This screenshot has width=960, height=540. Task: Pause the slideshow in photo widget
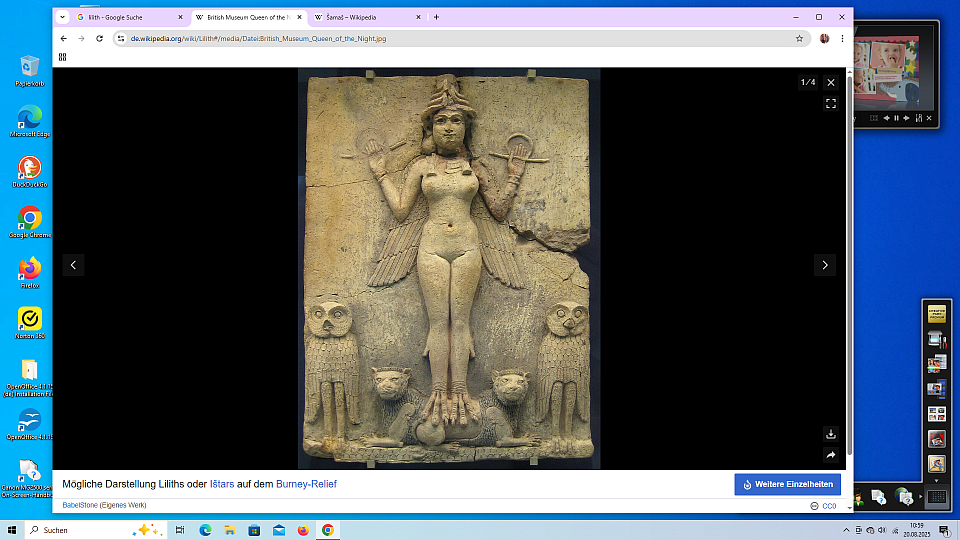coord(896,118)
